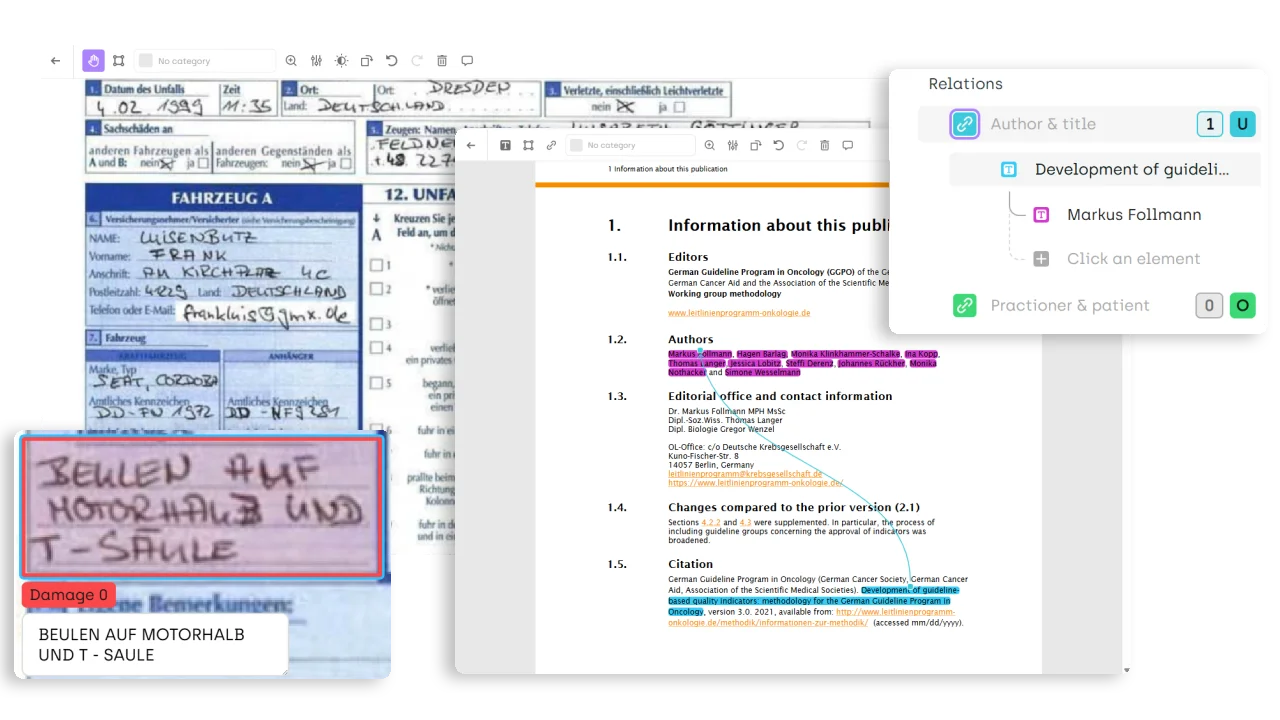The height and width of the screenshot is (720, 1280).
Task: Click the U shortcut badge on Author & title
Action: (1243, 124)
